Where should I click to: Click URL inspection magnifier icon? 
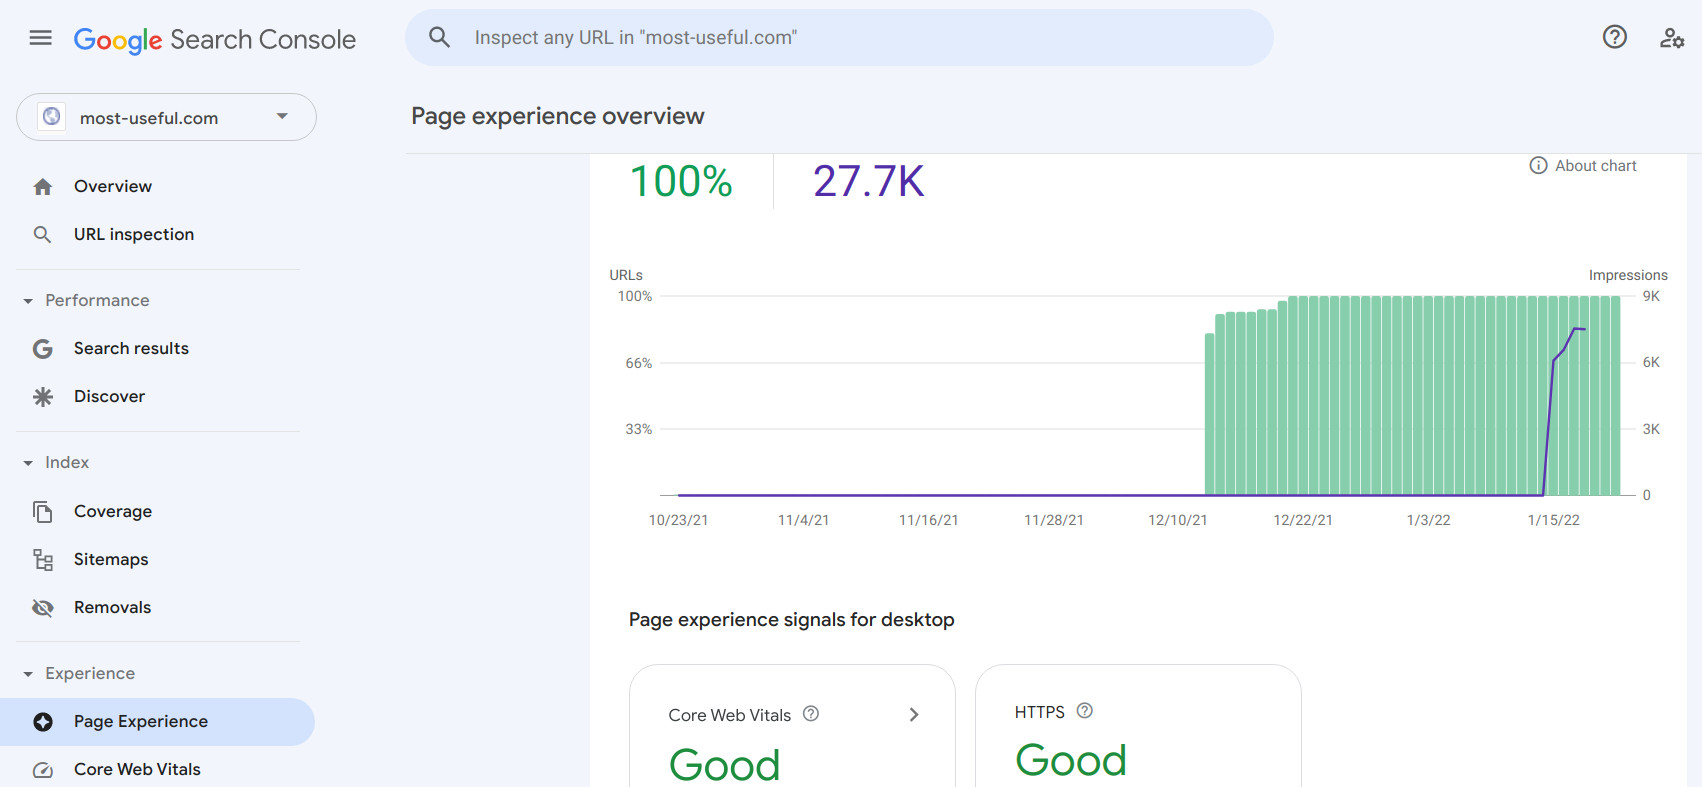coord(42,235)
